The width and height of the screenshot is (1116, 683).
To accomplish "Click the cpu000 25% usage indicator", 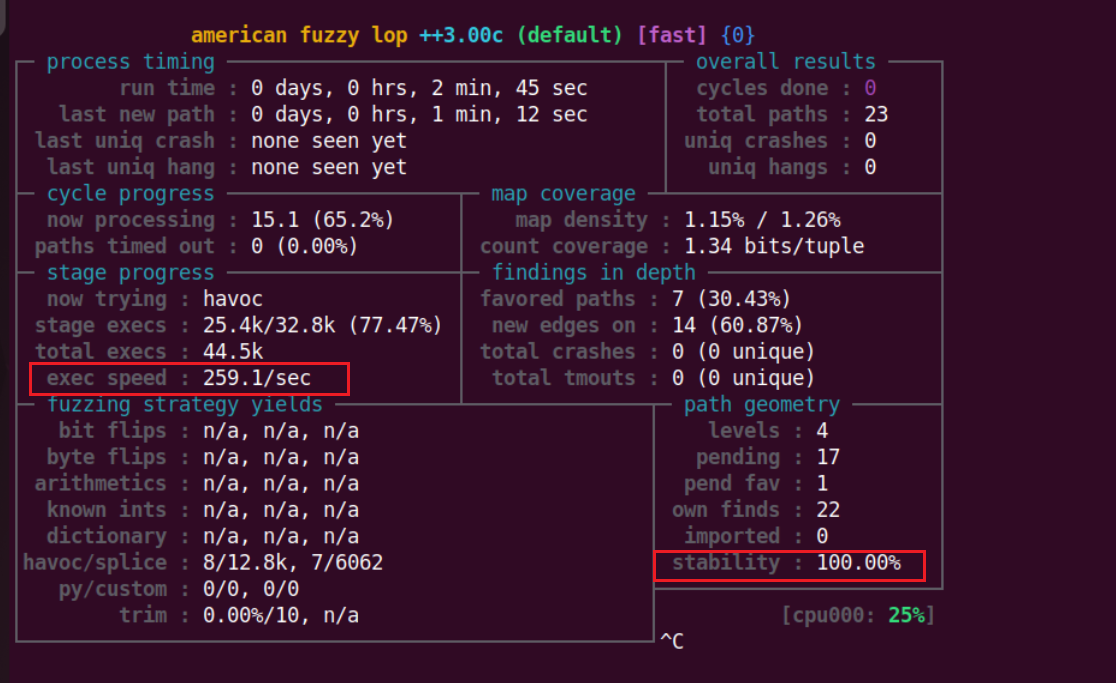I will pos(858,615).
